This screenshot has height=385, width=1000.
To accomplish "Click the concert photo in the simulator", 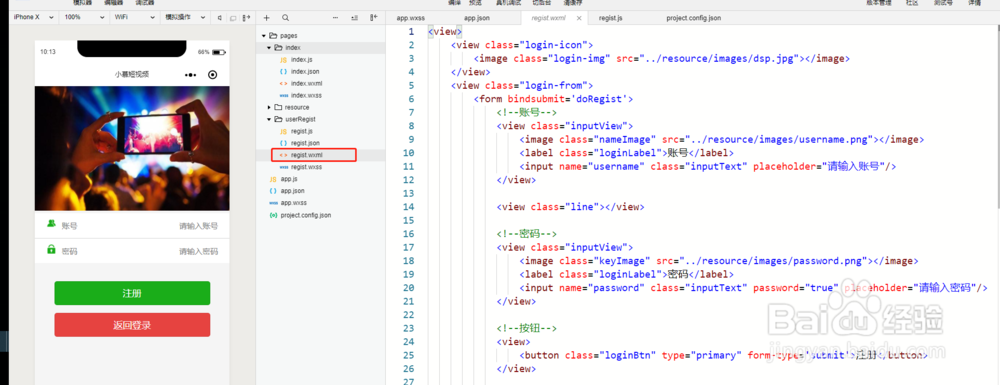I will tap(132, 149).
